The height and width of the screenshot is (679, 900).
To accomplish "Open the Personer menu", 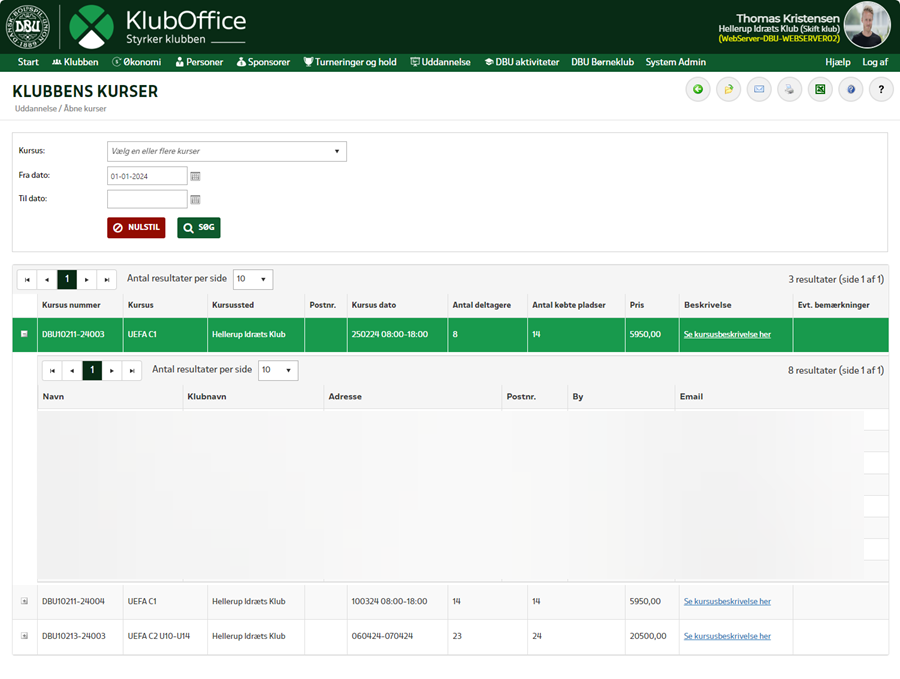I will [x=199, y=62].
